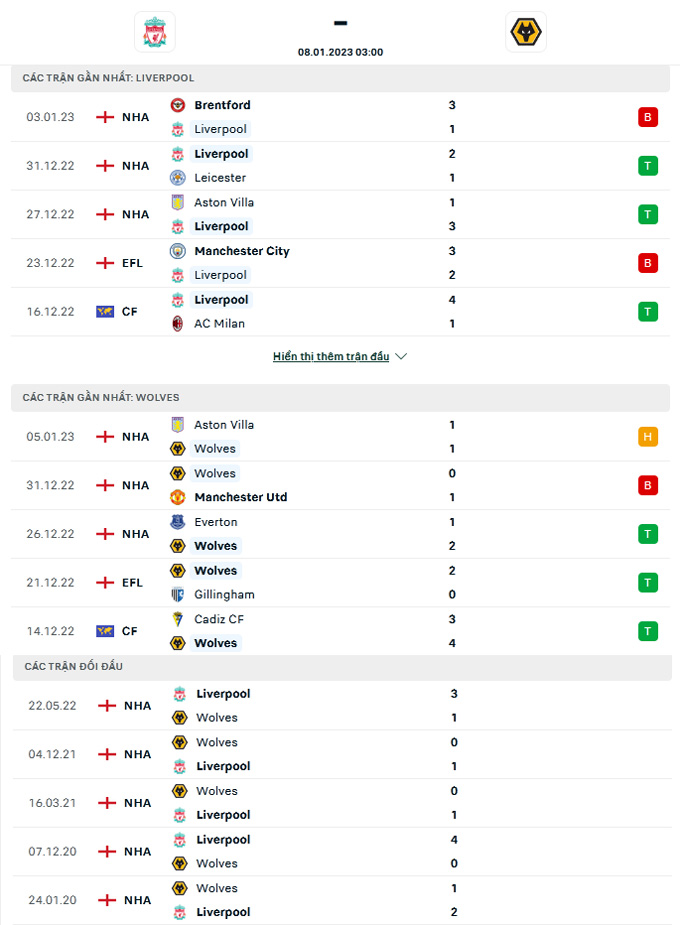
Task: Click the match date 08.01.2023 03:00
Action: [340, 52]
